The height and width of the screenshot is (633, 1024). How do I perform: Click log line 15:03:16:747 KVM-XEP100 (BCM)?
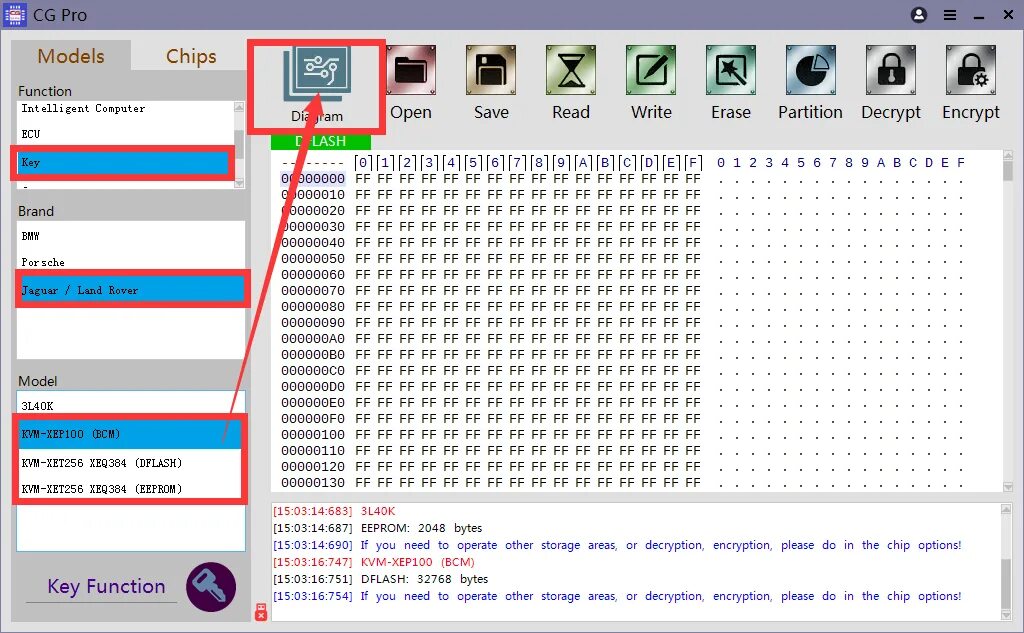374,562
